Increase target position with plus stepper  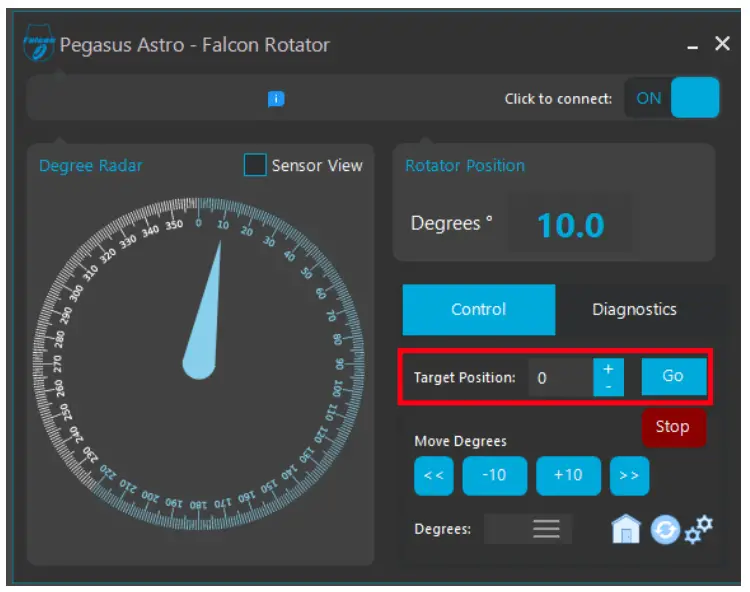[608, 369]
